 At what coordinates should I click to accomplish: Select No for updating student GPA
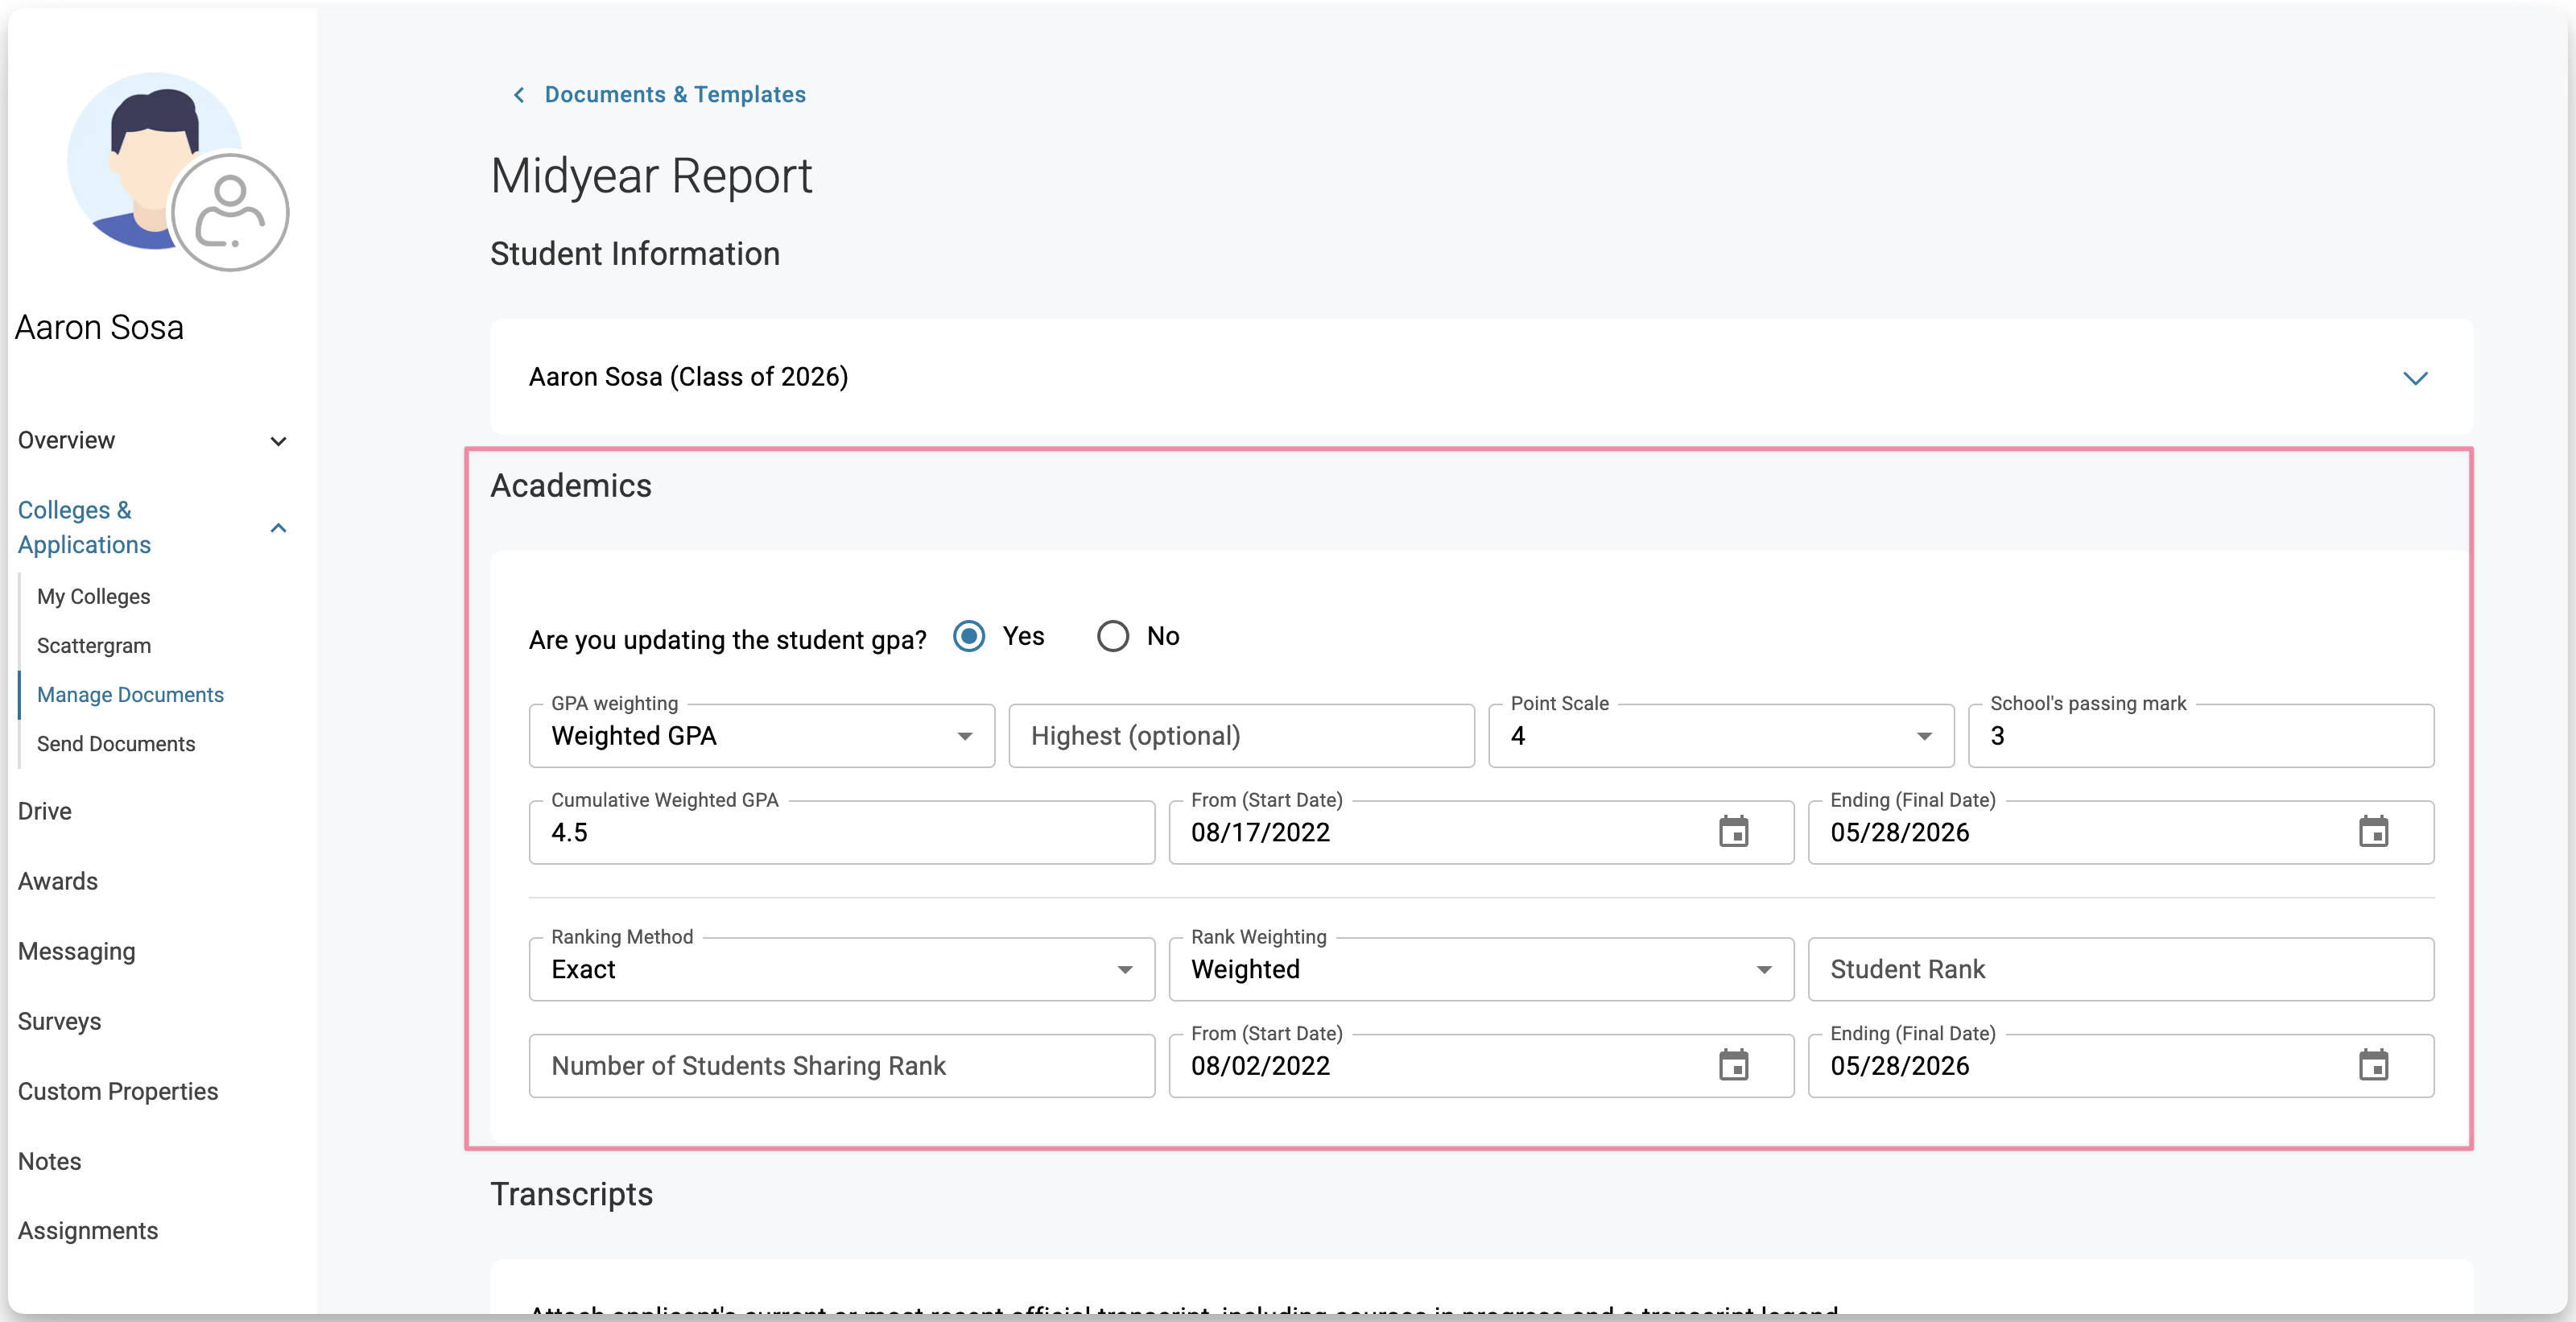click(x=1113, y=636)
